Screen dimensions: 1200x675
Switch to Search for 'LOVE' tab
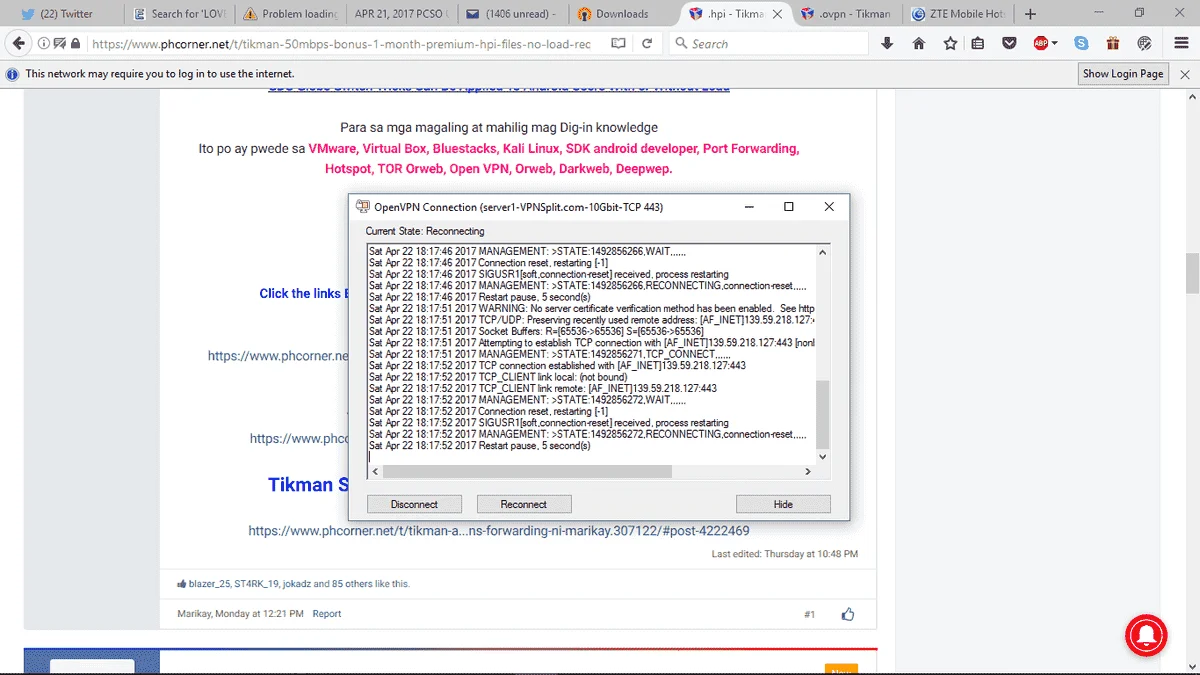(x=179, y=14)
